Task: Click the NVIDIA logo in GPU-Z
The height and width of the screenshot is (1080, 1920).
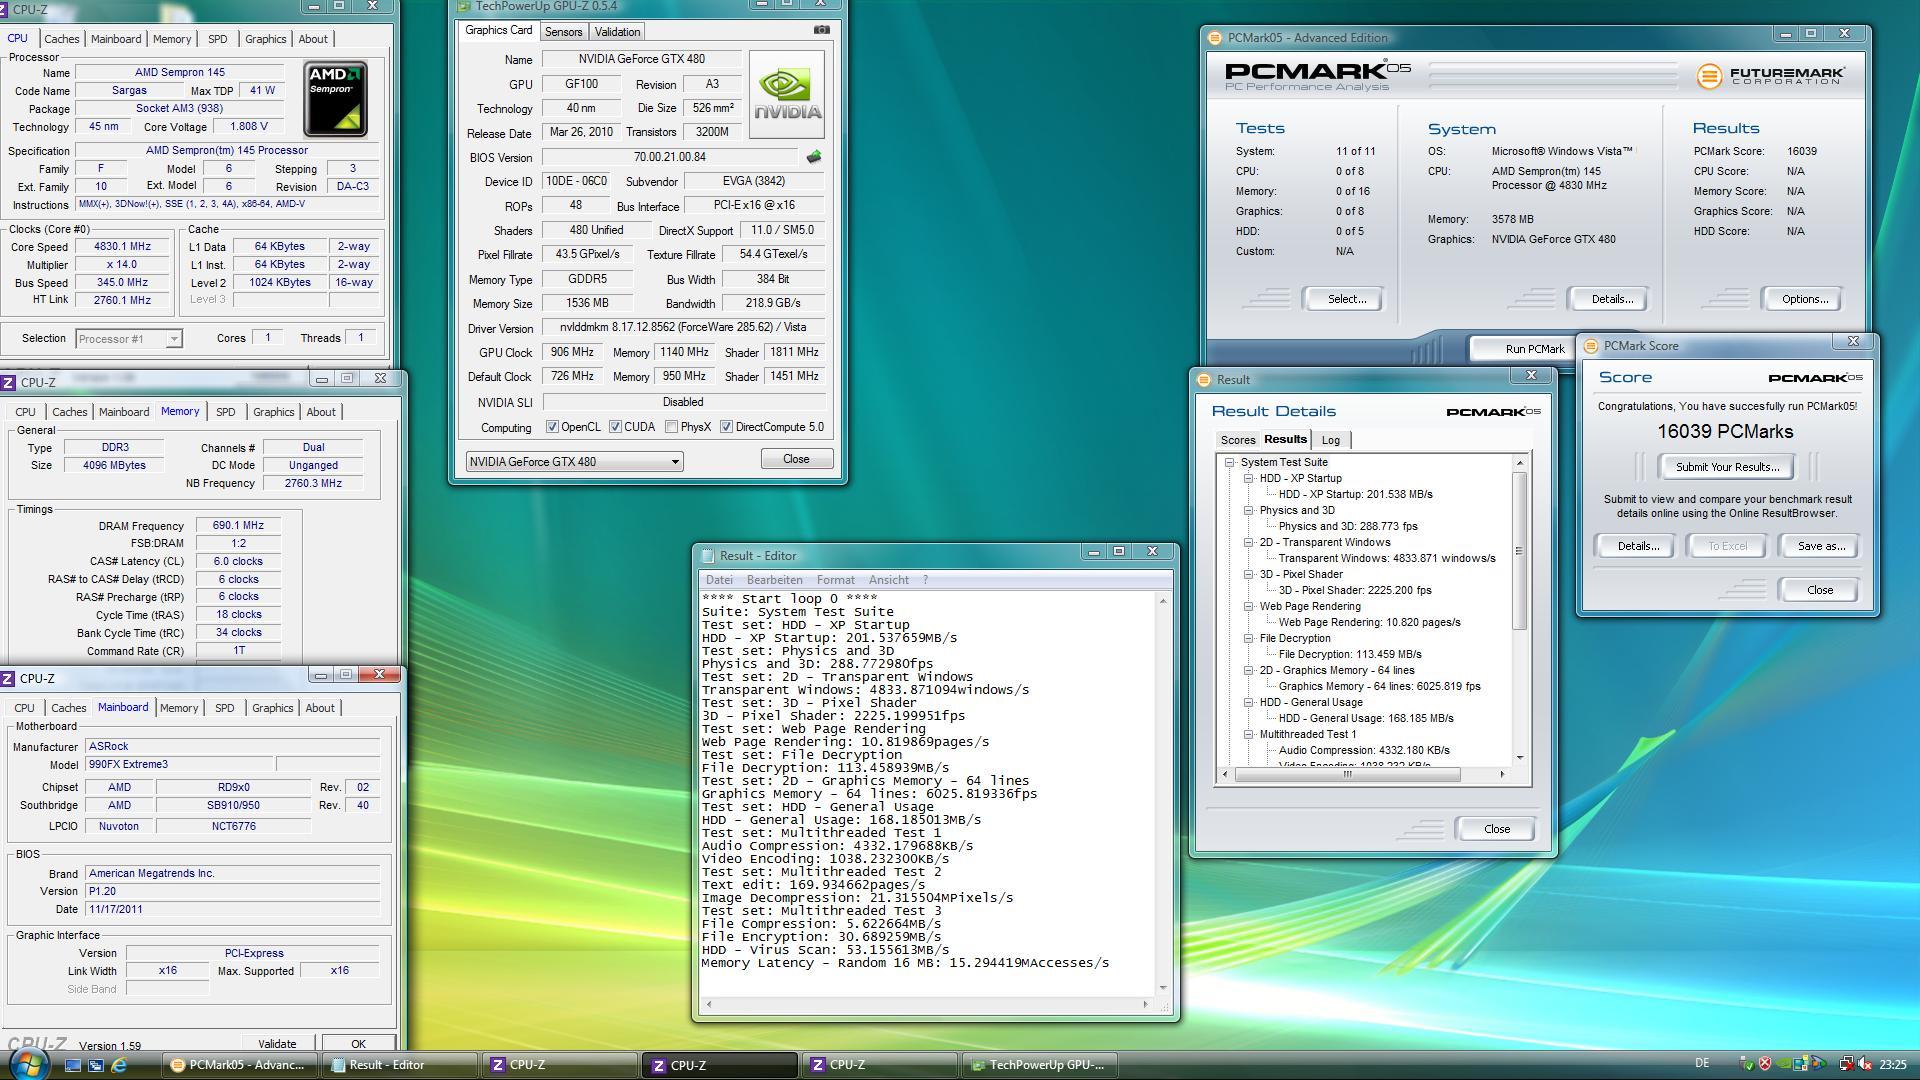Action: pyautogui.click(x=786, y=95)
